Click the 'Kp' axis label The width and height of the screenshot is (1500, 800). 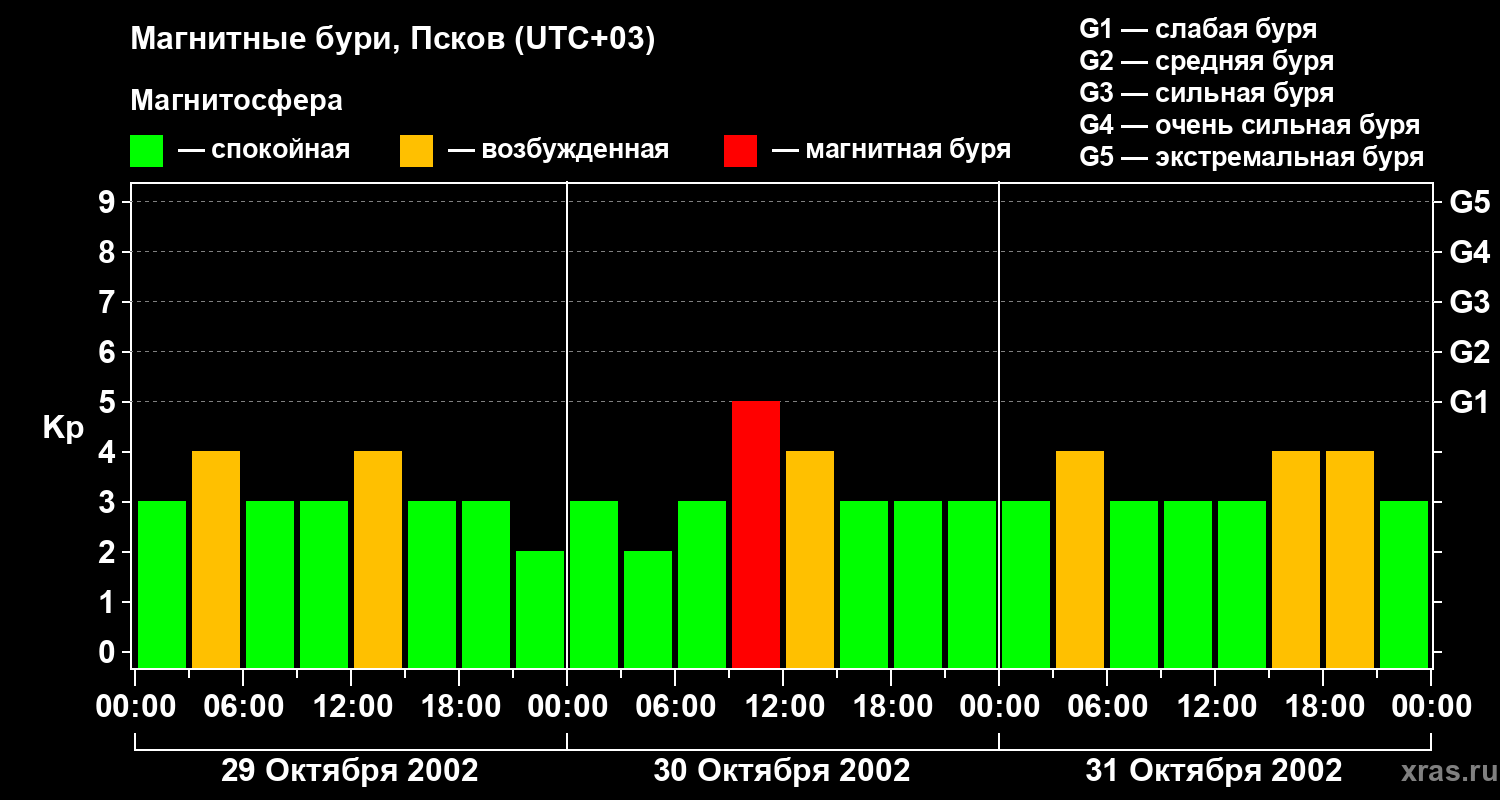(x=63, y=428)
